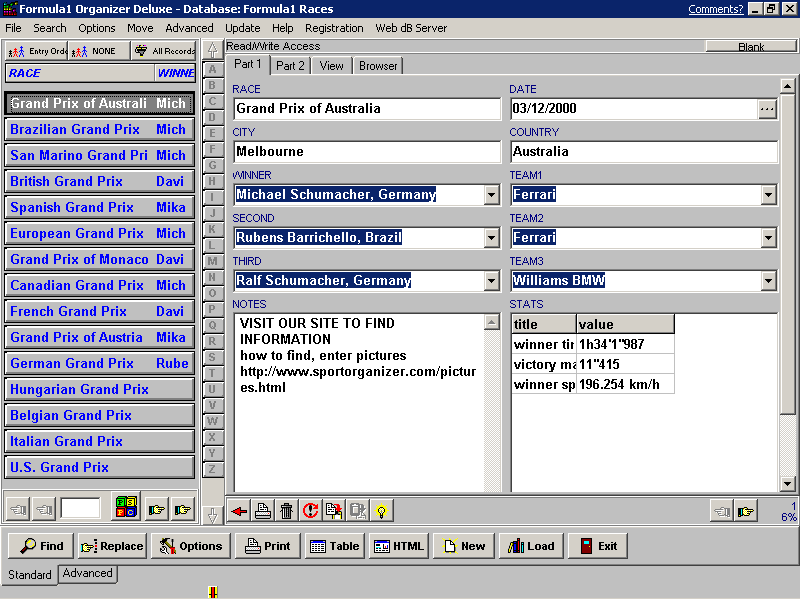Viewport: 800px width, 600px height.
Task: Click the yellow light bulb icon
Action: click(x=380, y=511)
